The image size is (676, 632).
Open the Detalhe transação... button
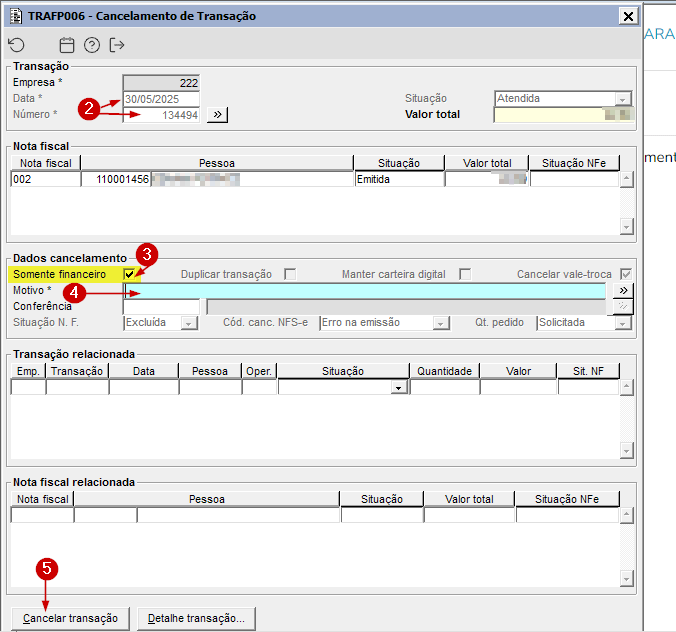click(196, 619)
